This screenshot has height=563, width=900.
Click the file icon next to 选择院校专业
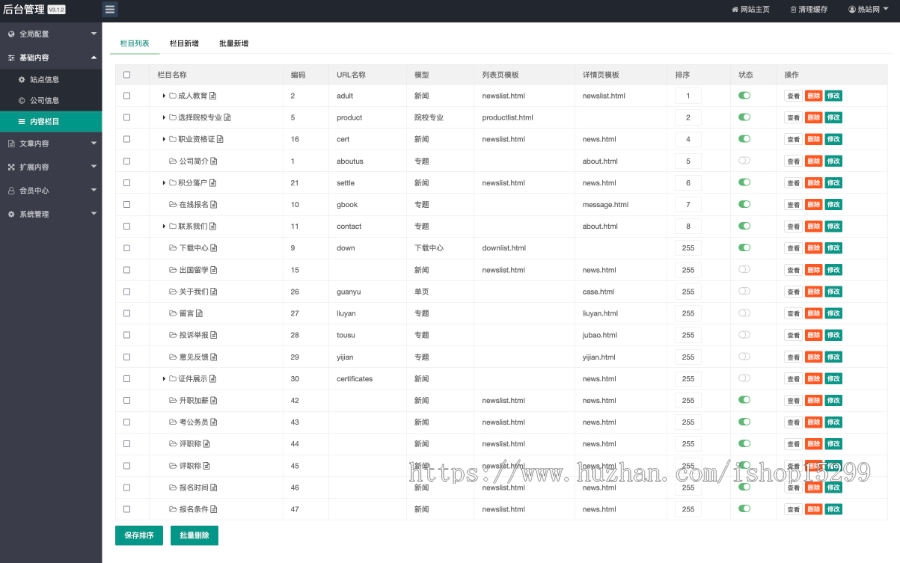(227, 118)
